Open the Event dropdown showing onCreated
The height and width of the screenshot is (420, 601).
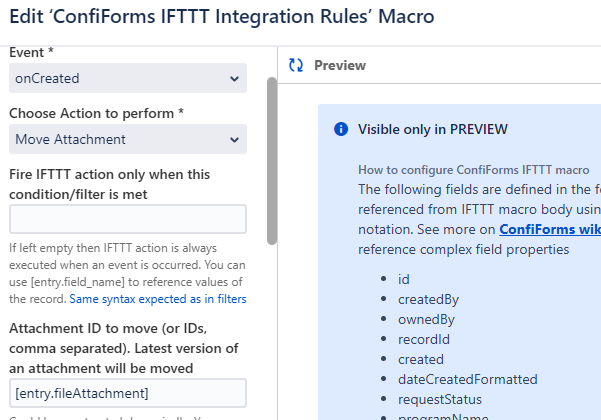click(128, 78)
